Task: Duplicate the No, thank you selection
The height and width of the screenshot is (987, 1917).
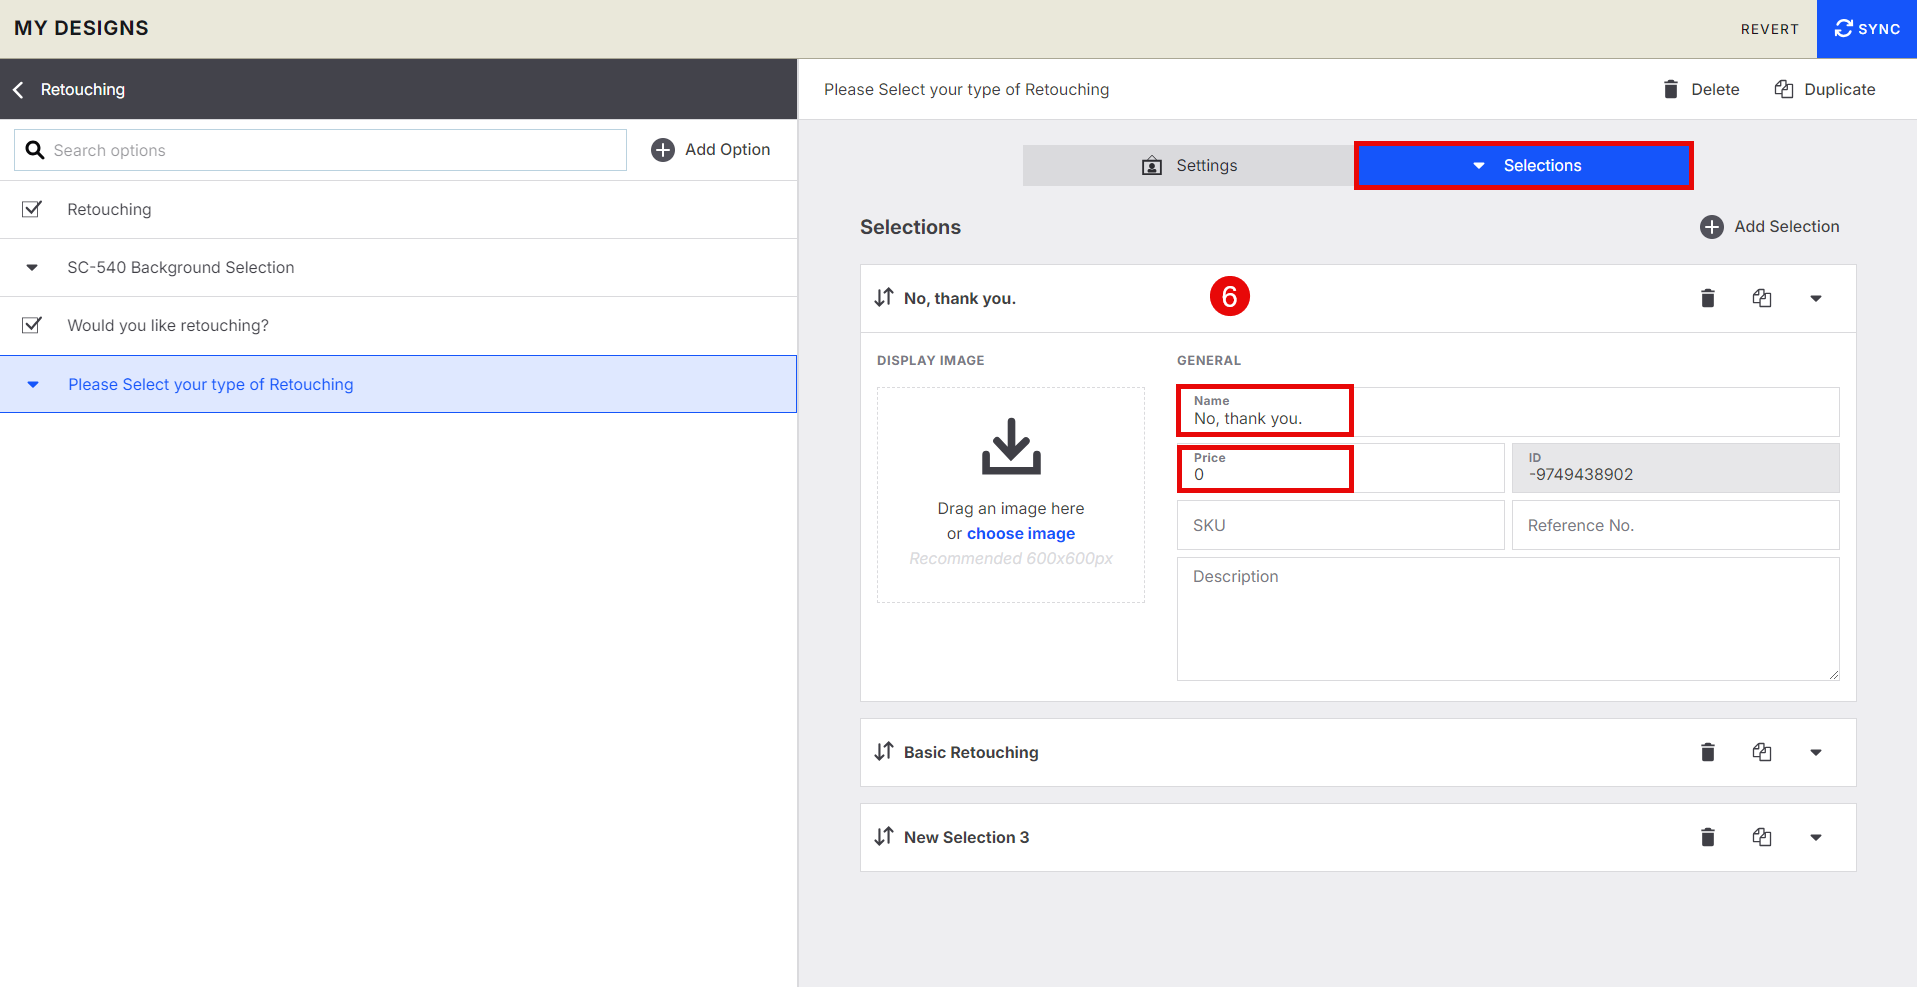Action: [x=1762, y=298]
